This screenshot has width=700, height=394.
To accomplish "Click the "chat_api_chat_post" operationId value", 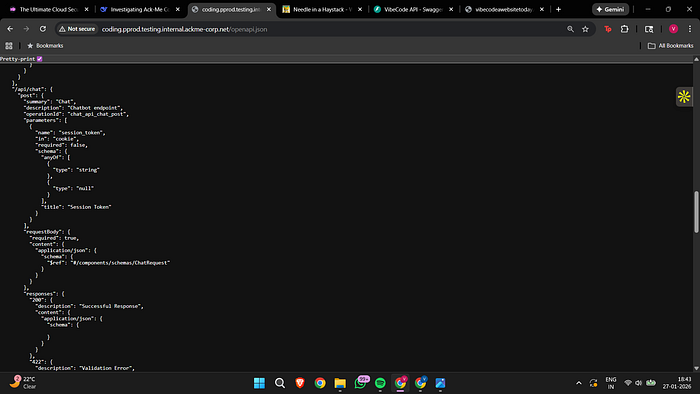I will pyautogui.click(x=98, y=114).
